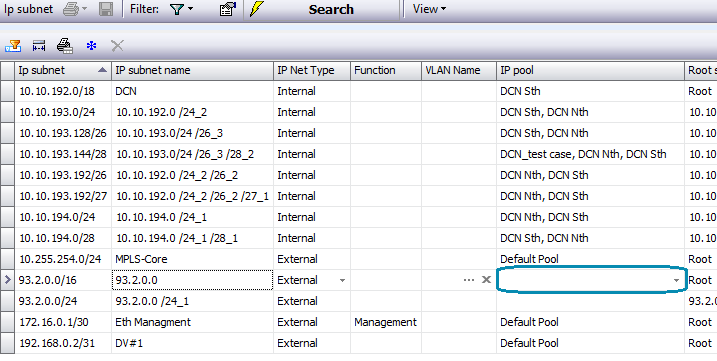
Task: Open the View menu
Action: click(429, 9)
